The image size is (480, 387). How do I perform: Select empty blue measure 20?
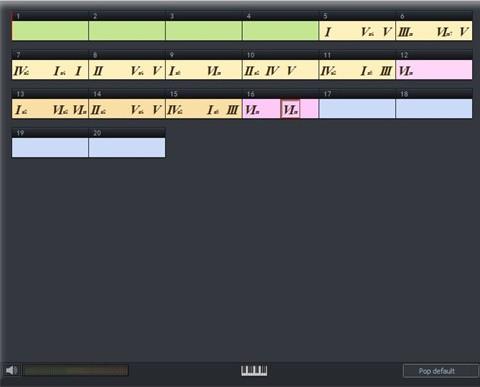[127, 148]
